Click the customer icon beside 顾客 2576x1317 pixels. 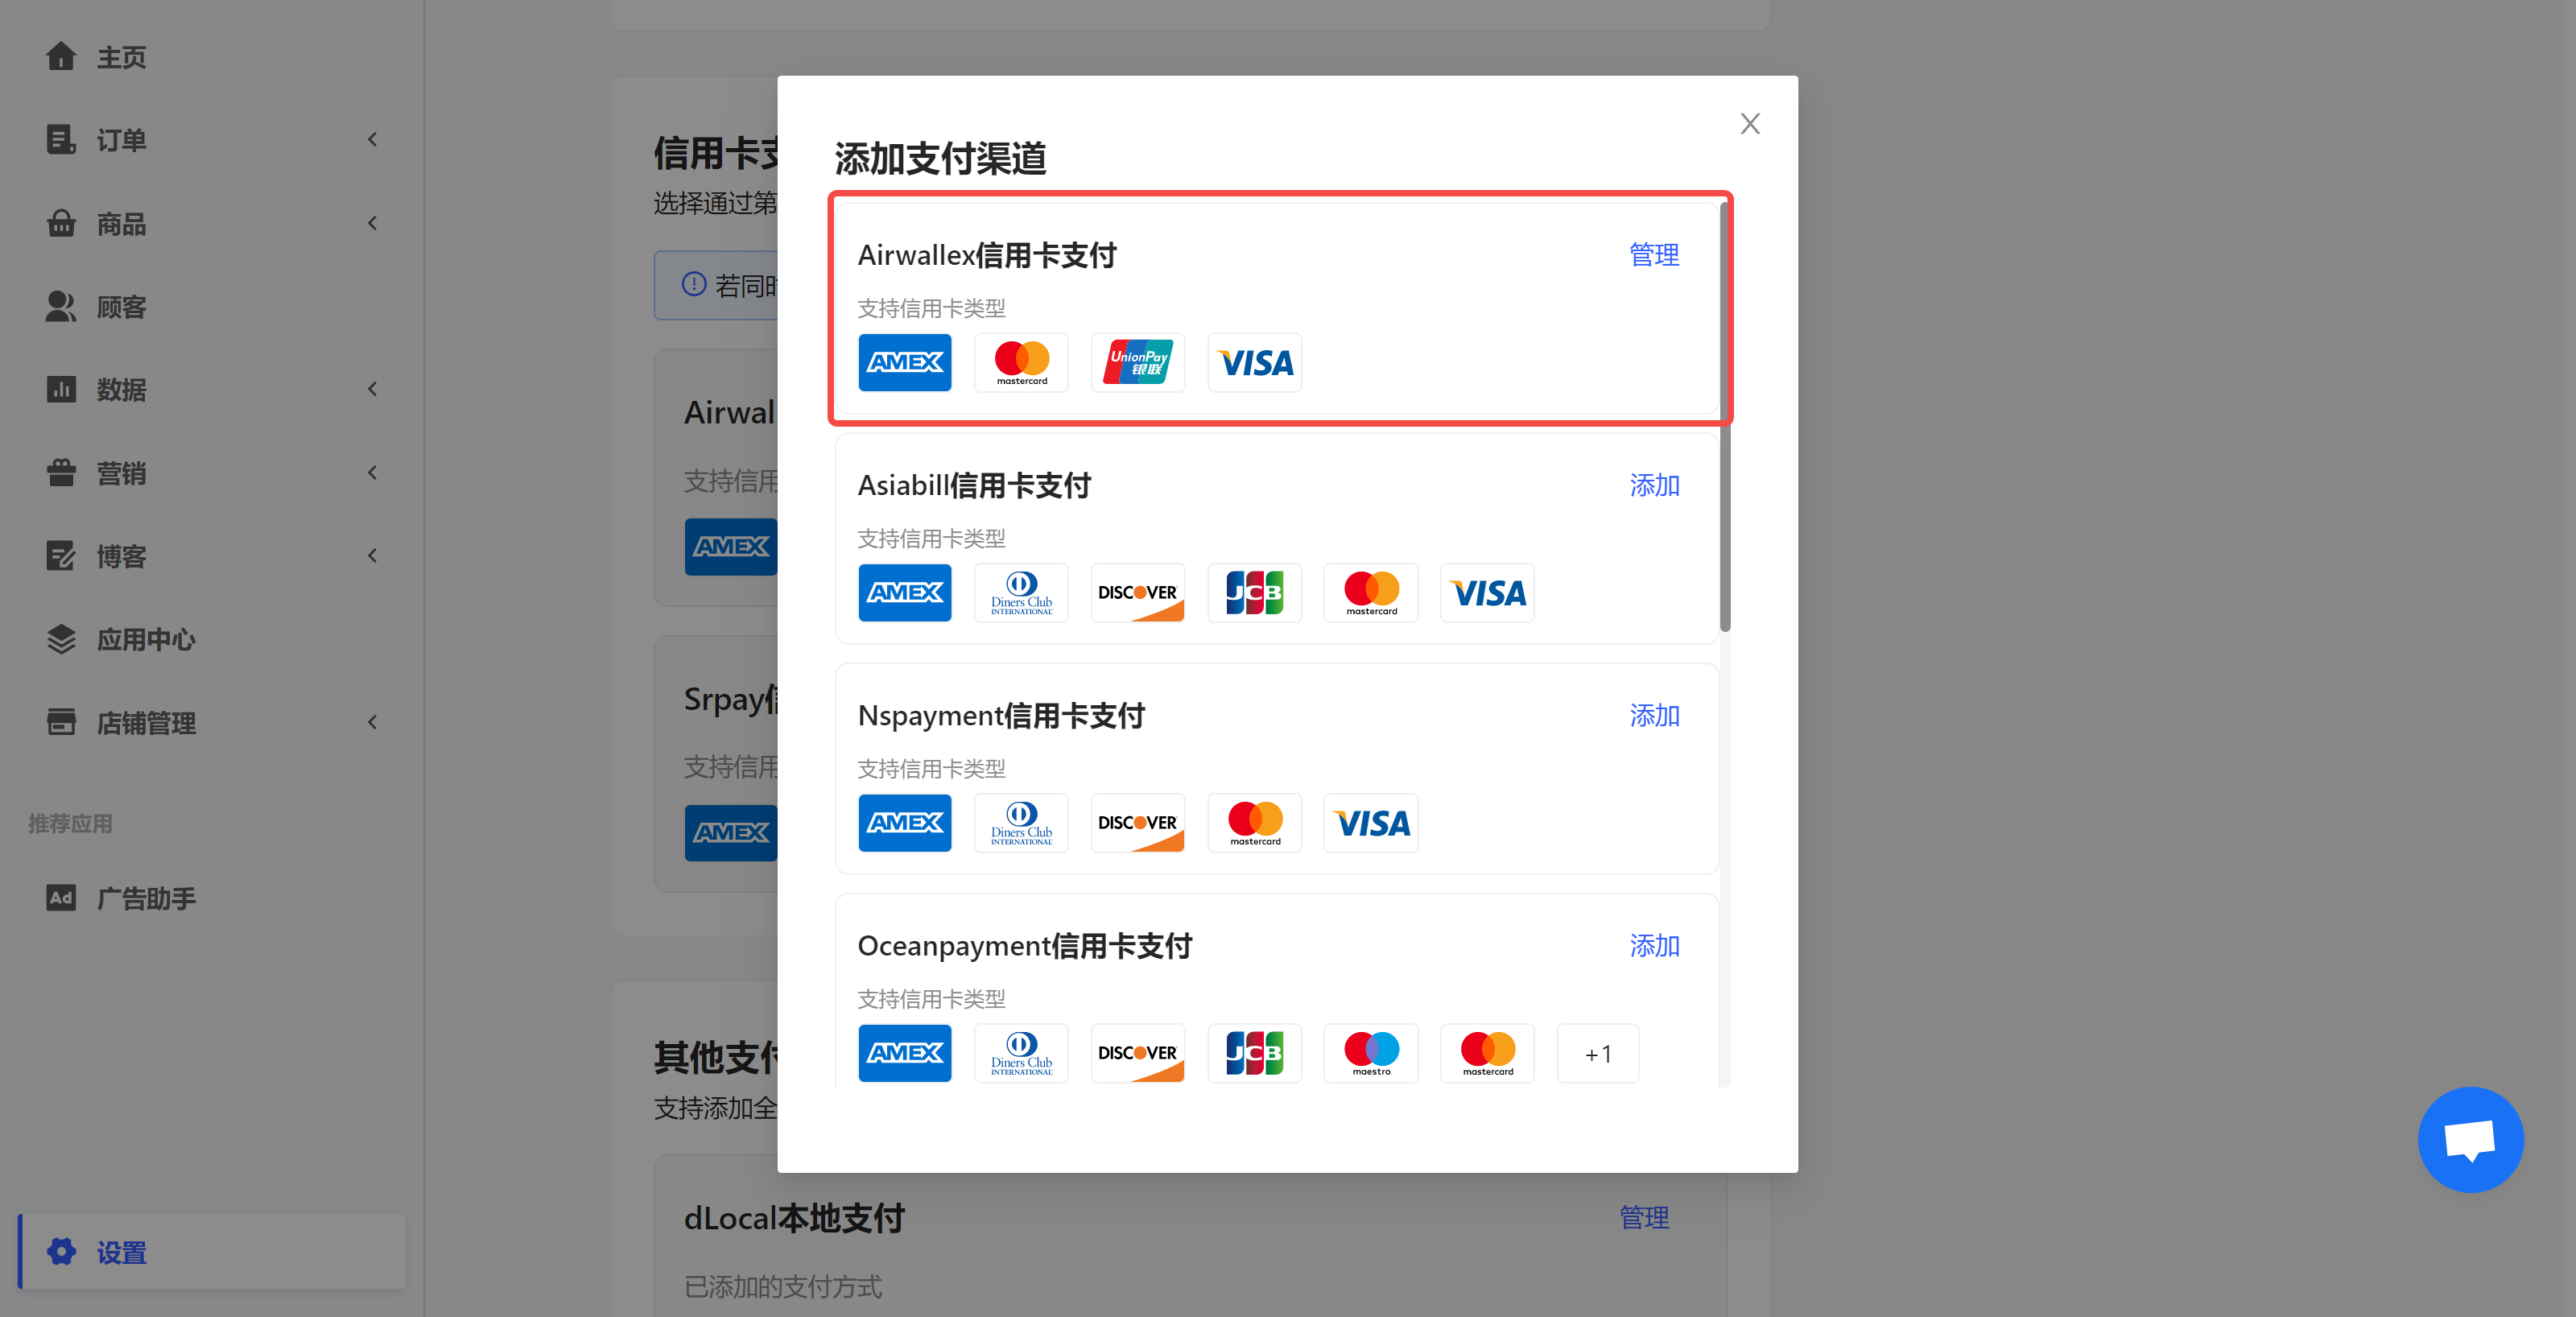click(61, 306)
